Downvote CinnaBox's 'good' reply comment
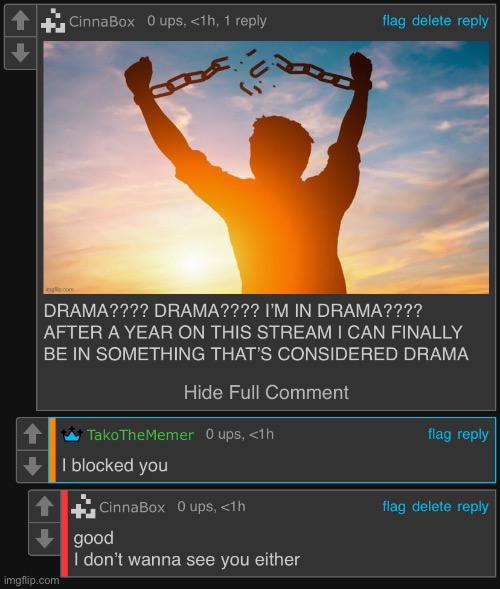 click(x=44, y=539)
